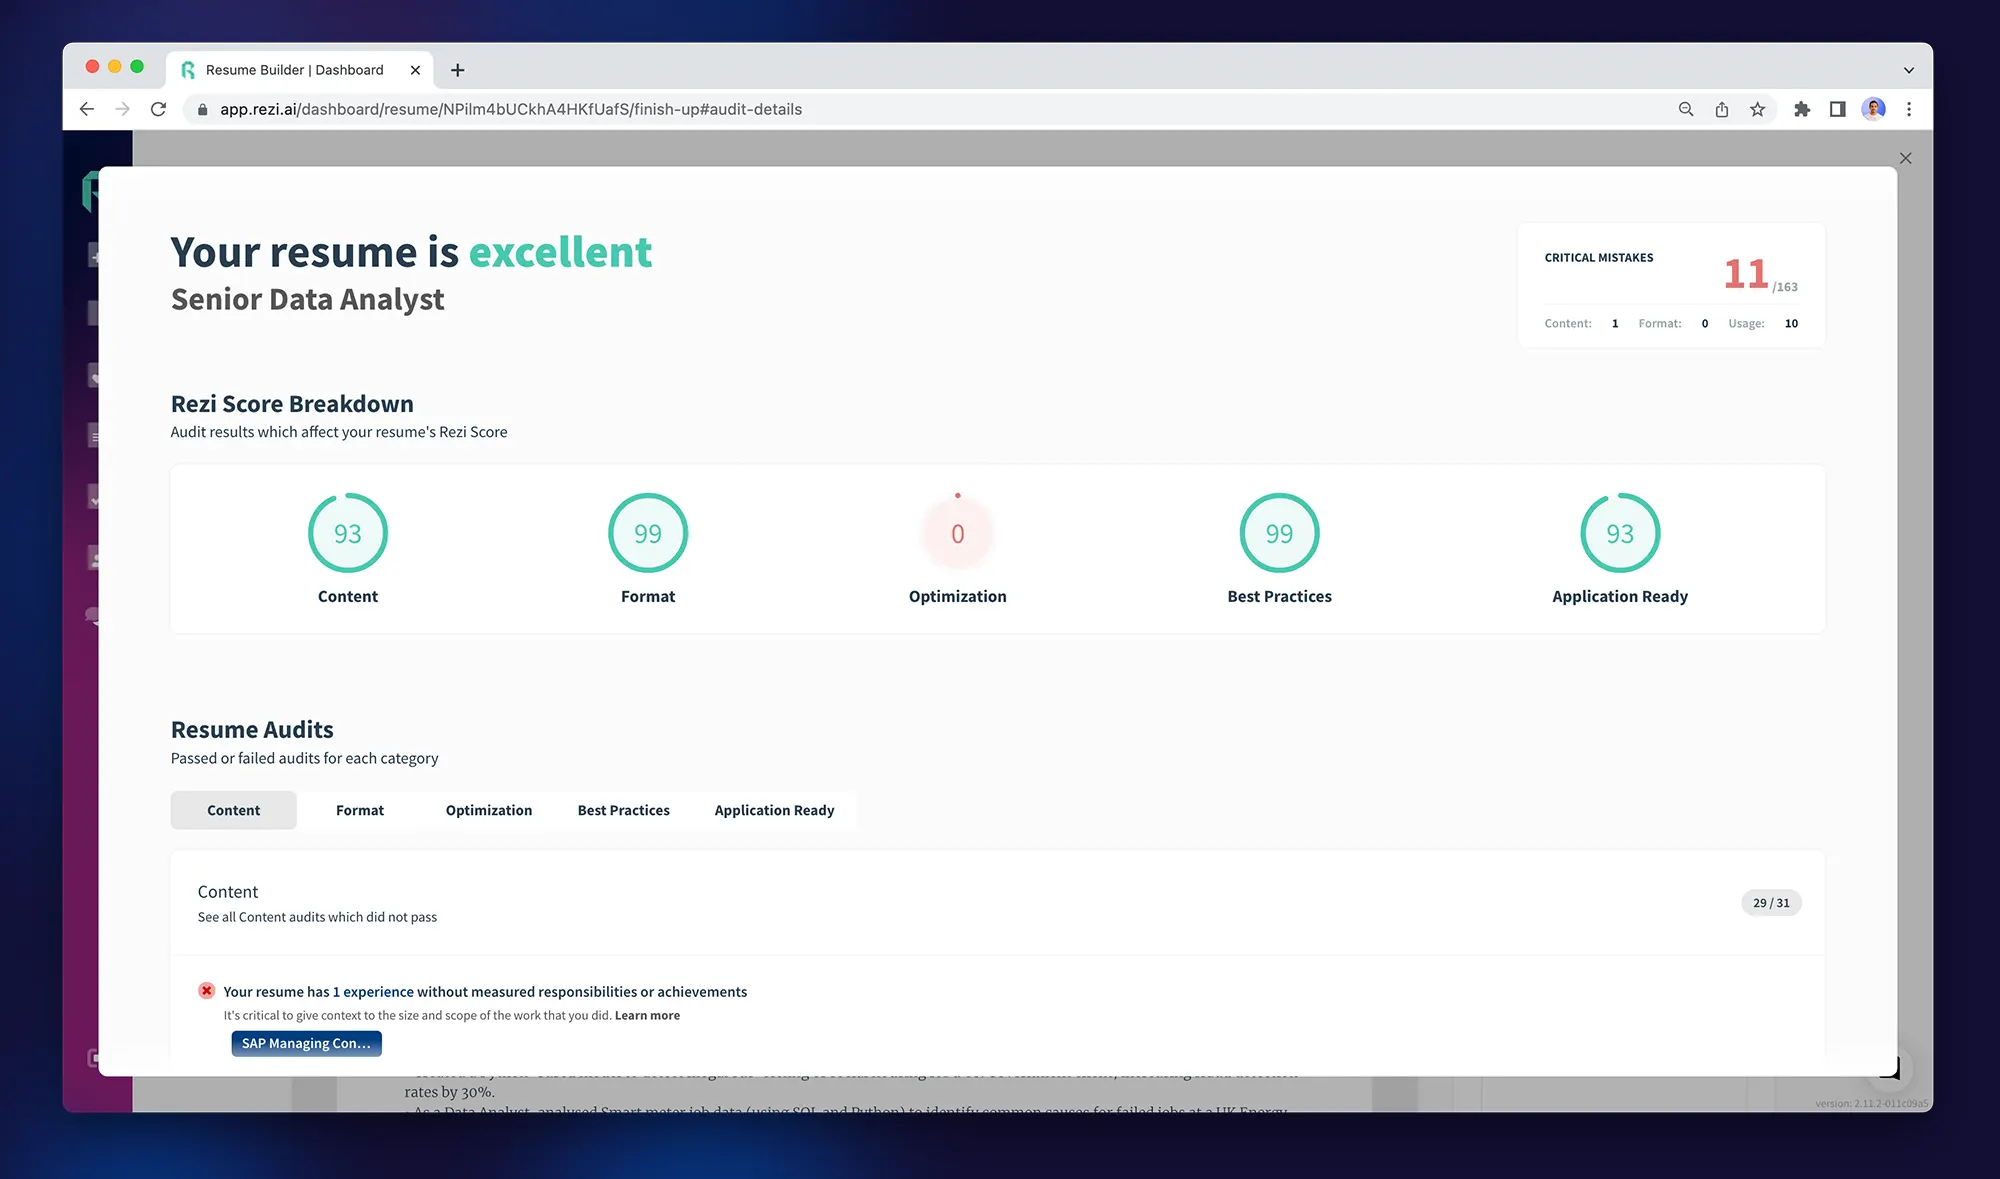This screenshot has width=2000, height=1179.
Task: Toggle the browser side panel
Action: click(x=1838, y=109)
